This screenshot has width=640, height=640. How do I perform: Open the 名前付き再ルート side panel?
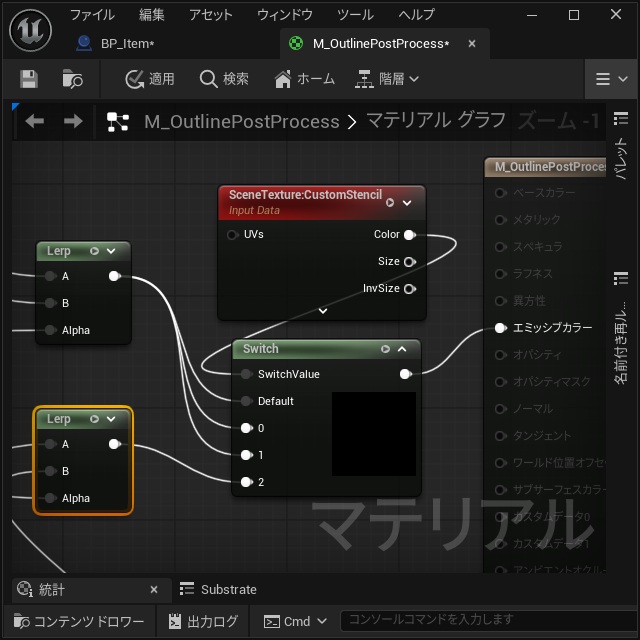tap(621, 342)
